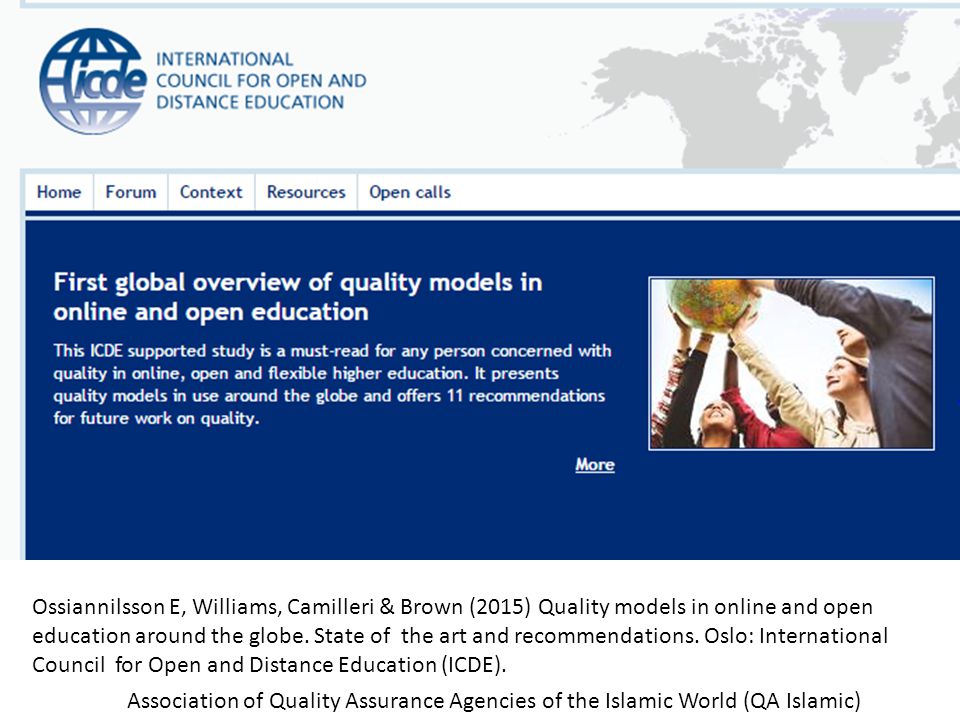Open the Resources menu item

[306, 192]
